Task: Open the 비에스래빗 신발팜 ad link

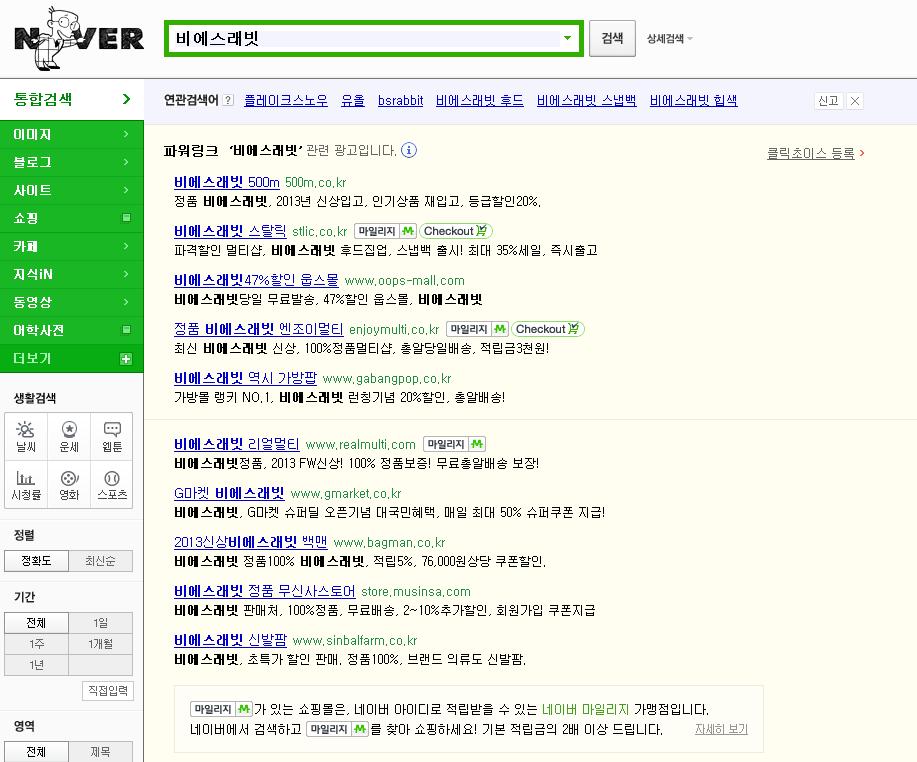Action: (x=230, y=640)
